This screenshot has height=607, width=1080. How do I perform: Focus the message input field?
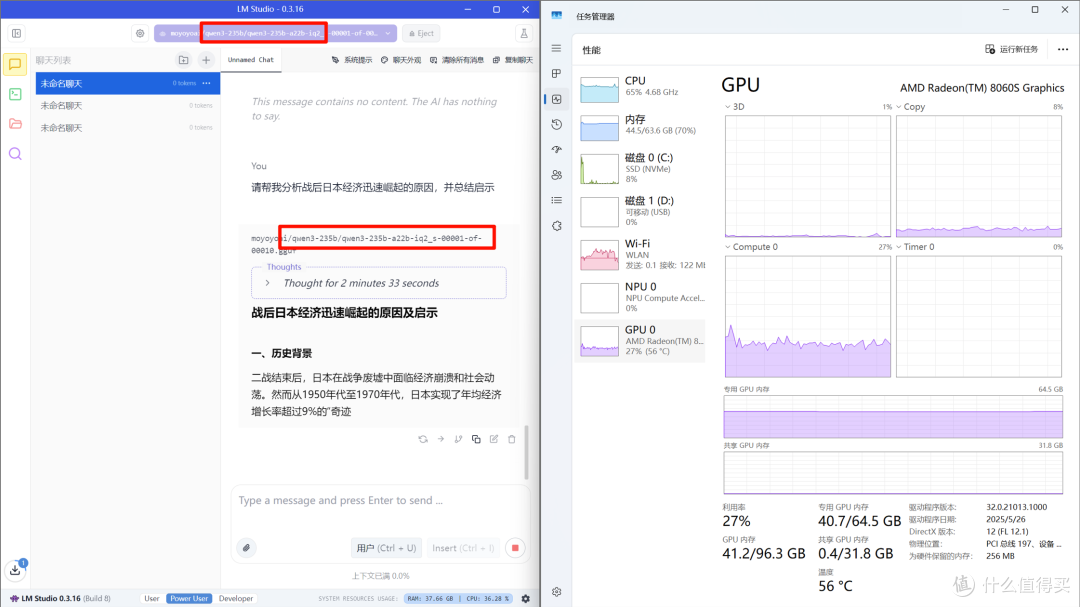point(380,501)
